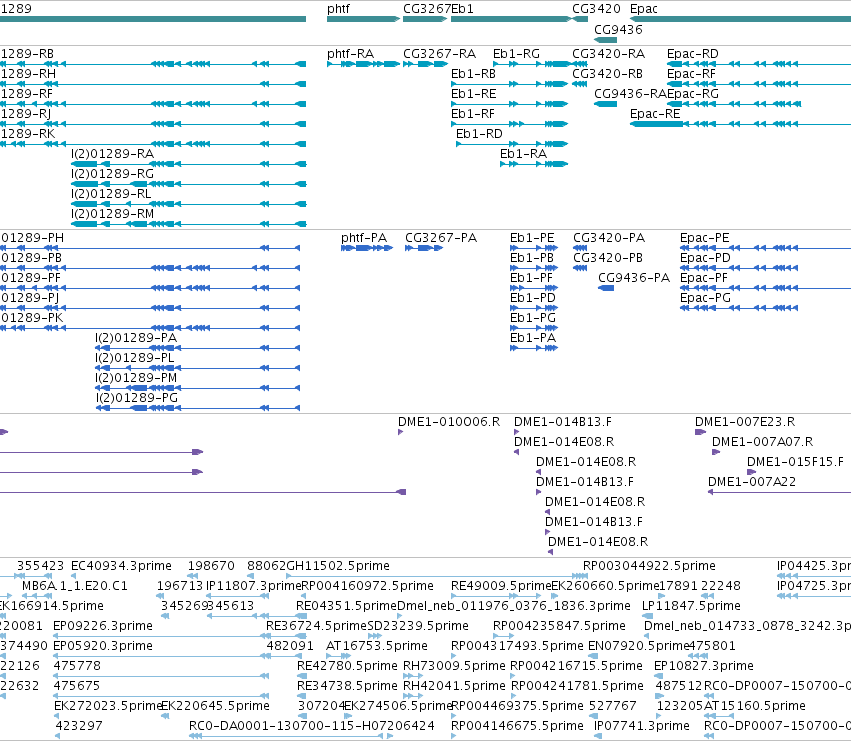Click the 1289-RJ transcript label

point(26,114)
